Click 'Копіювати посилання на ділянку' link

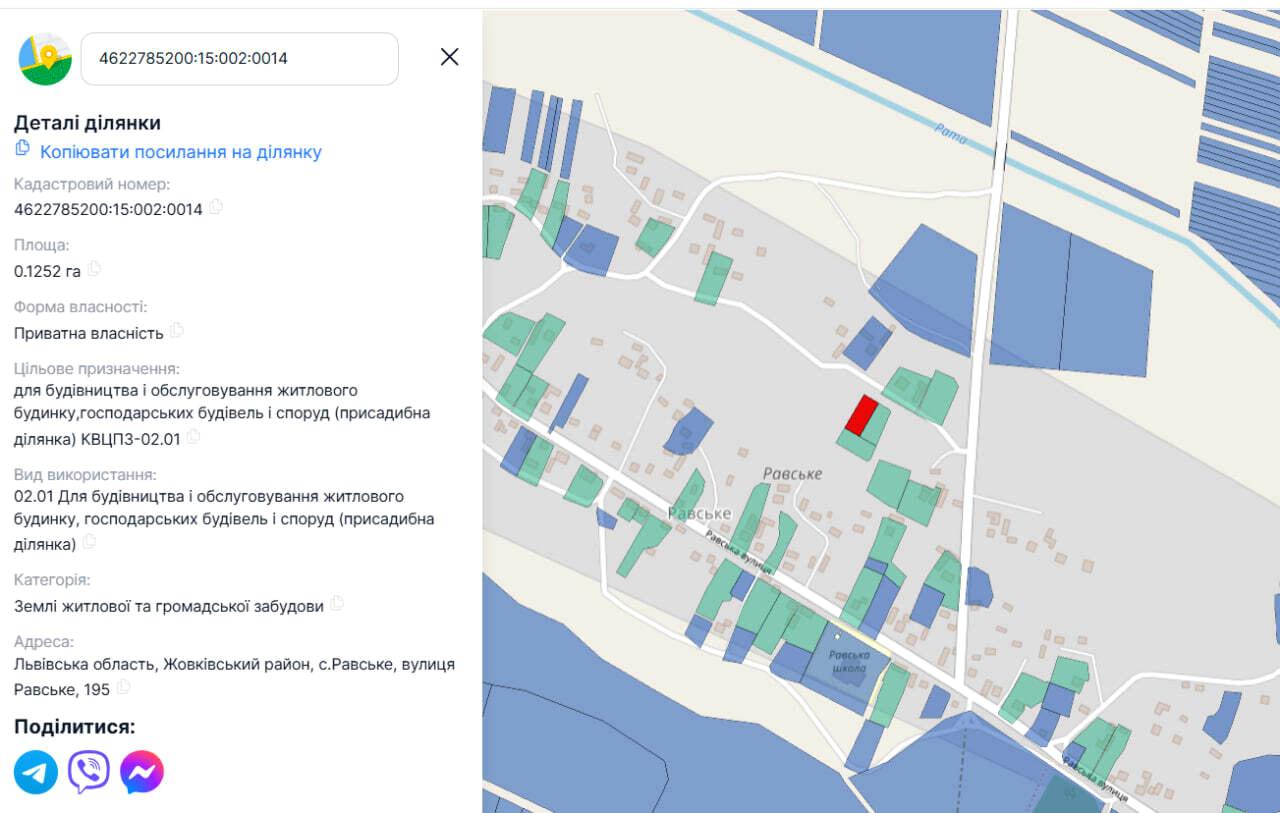click(180, 152)
